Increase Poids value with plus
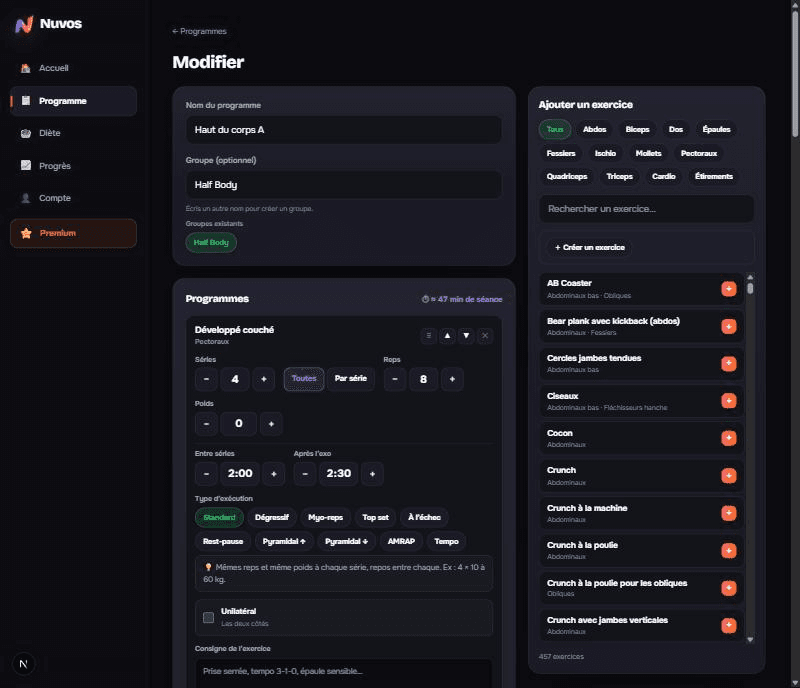 point(271,424)
